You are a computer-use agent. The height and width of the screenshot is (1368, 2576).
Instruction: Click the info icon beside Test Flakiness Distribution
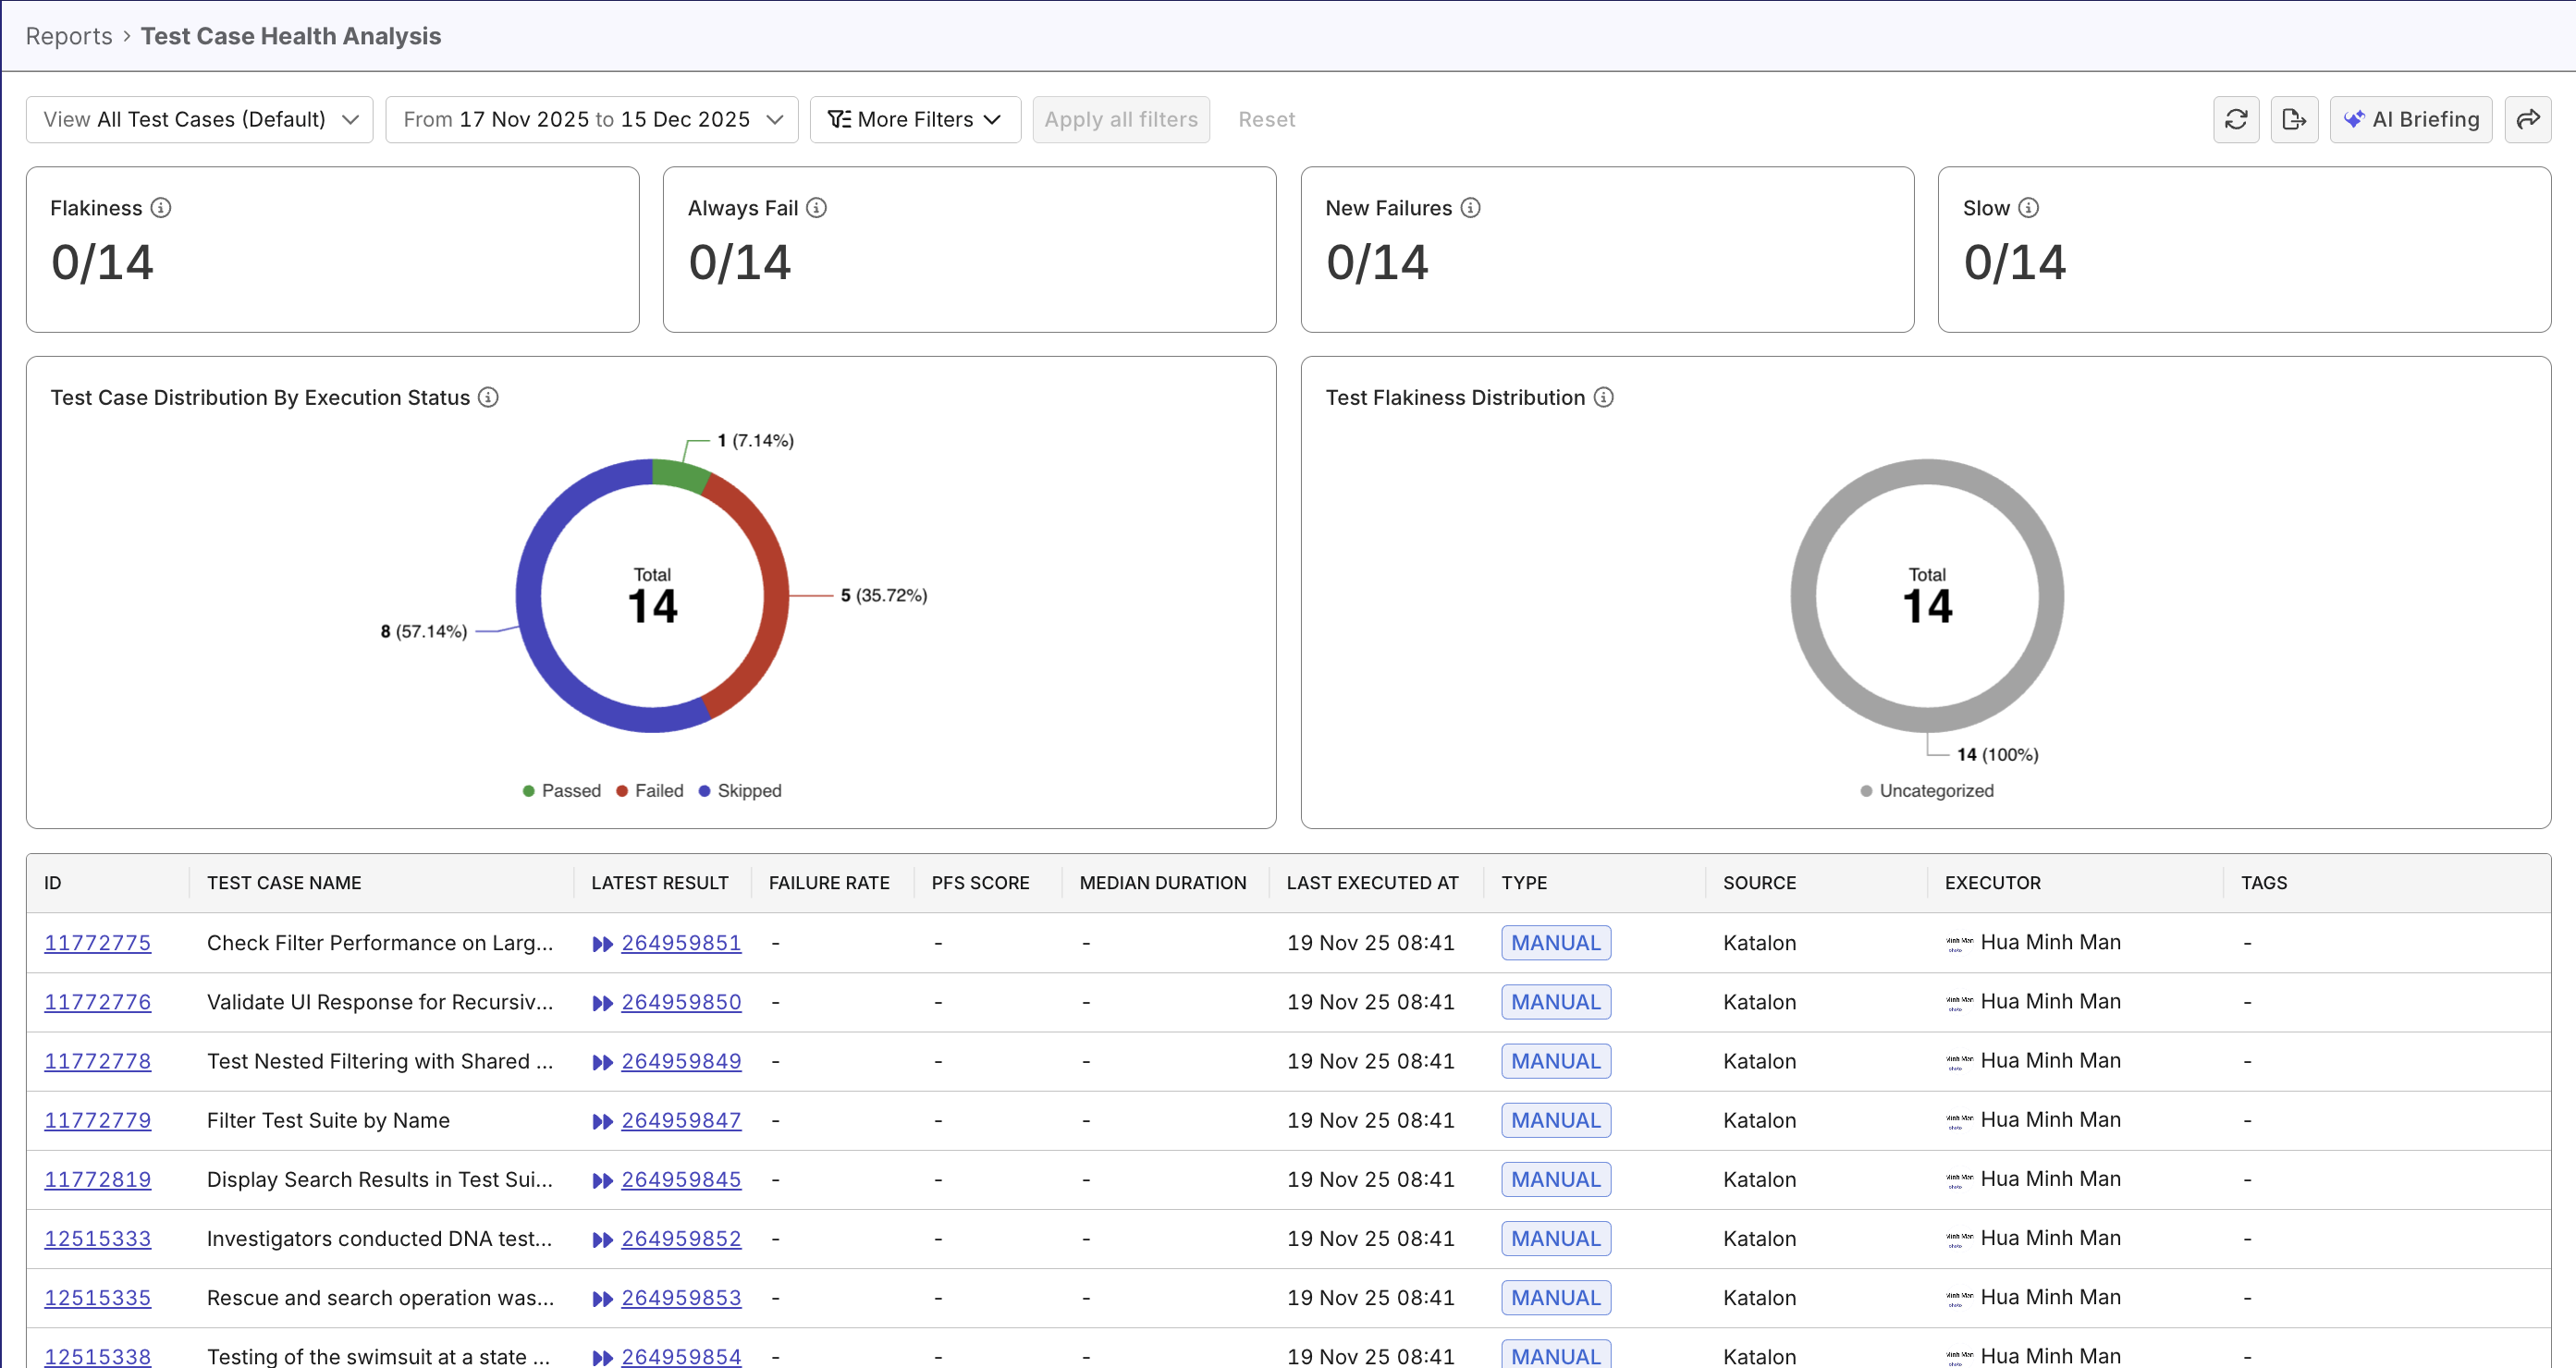coord(1604,397)
